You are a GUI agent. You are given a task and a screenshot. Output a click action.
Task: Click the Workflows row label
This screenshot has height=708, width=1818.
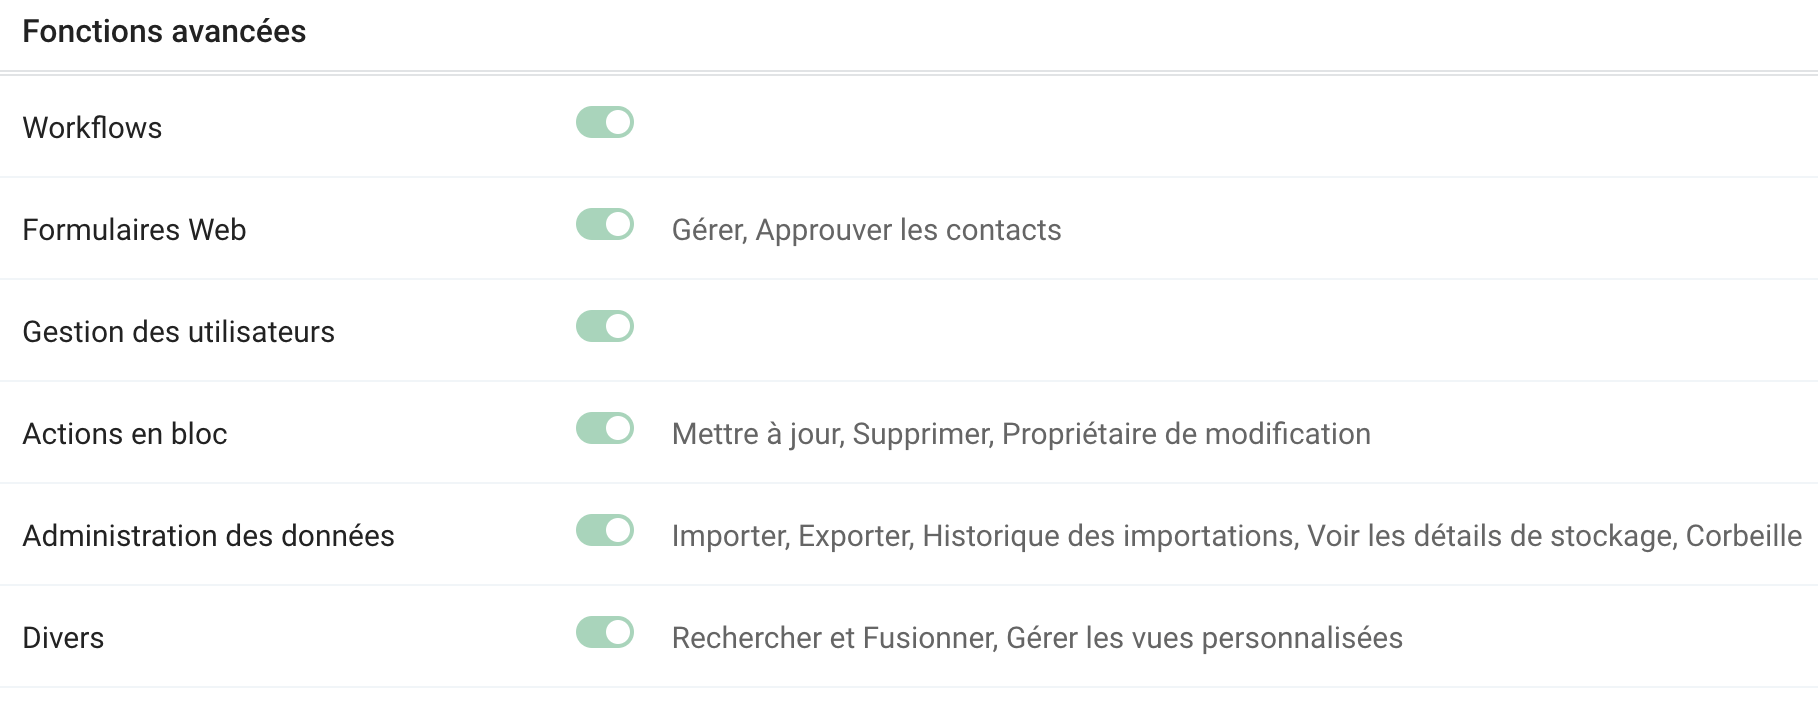(92, 128)
